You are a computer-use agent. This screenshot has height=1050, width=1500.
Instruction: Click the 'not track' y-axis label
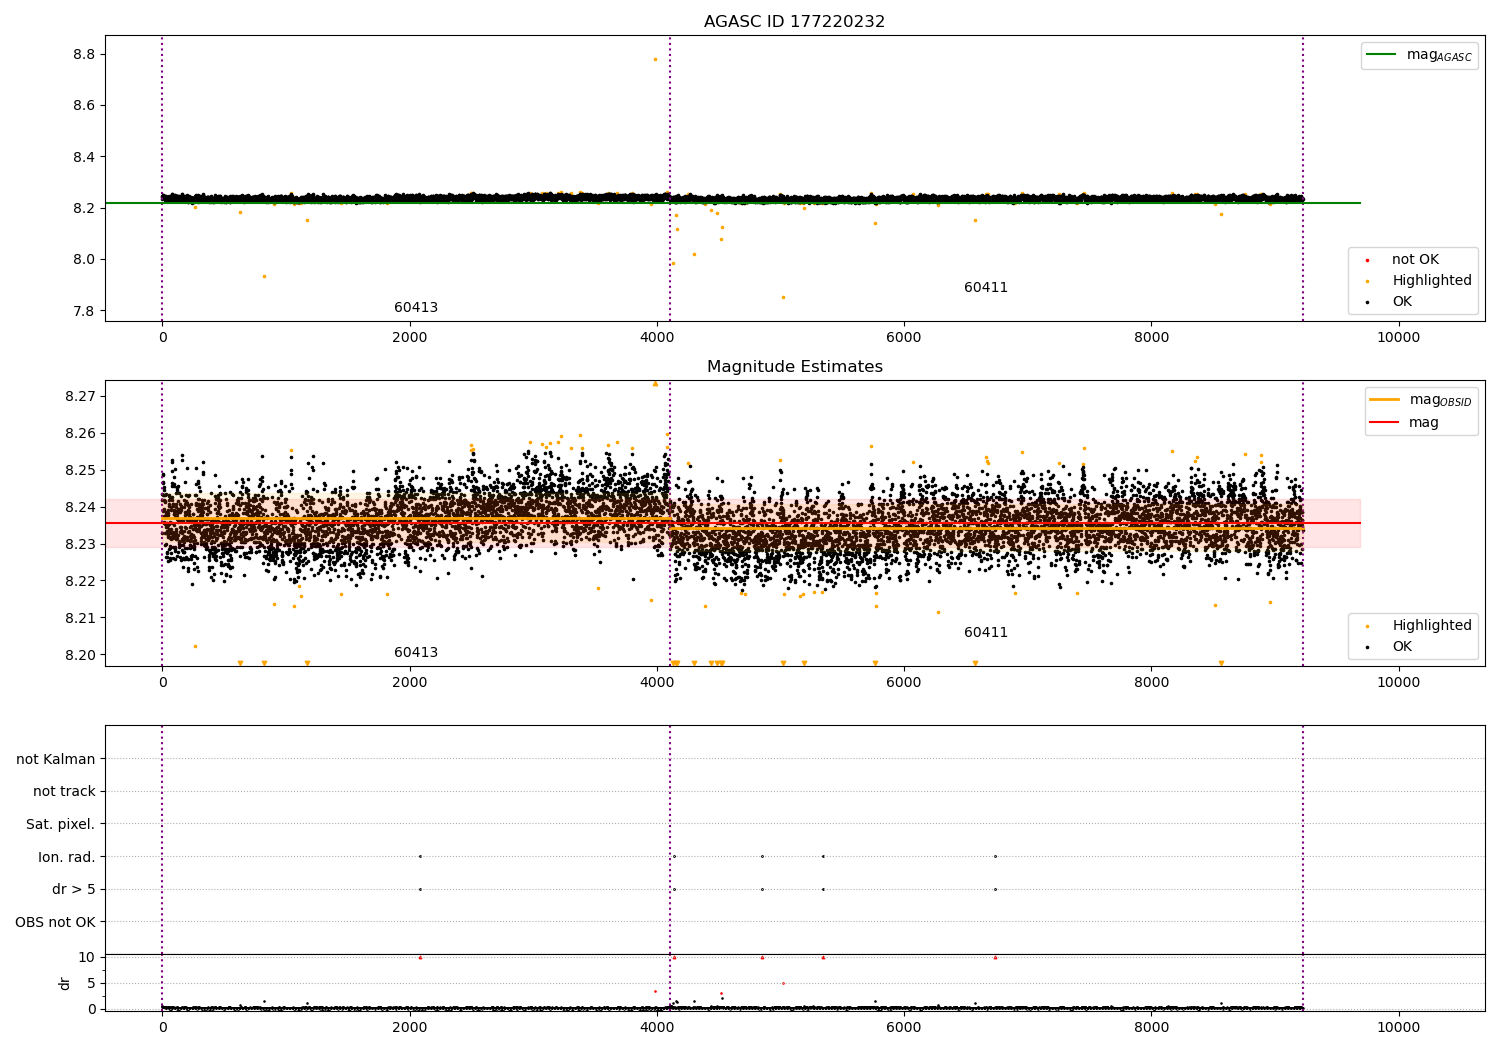point(64,792)
